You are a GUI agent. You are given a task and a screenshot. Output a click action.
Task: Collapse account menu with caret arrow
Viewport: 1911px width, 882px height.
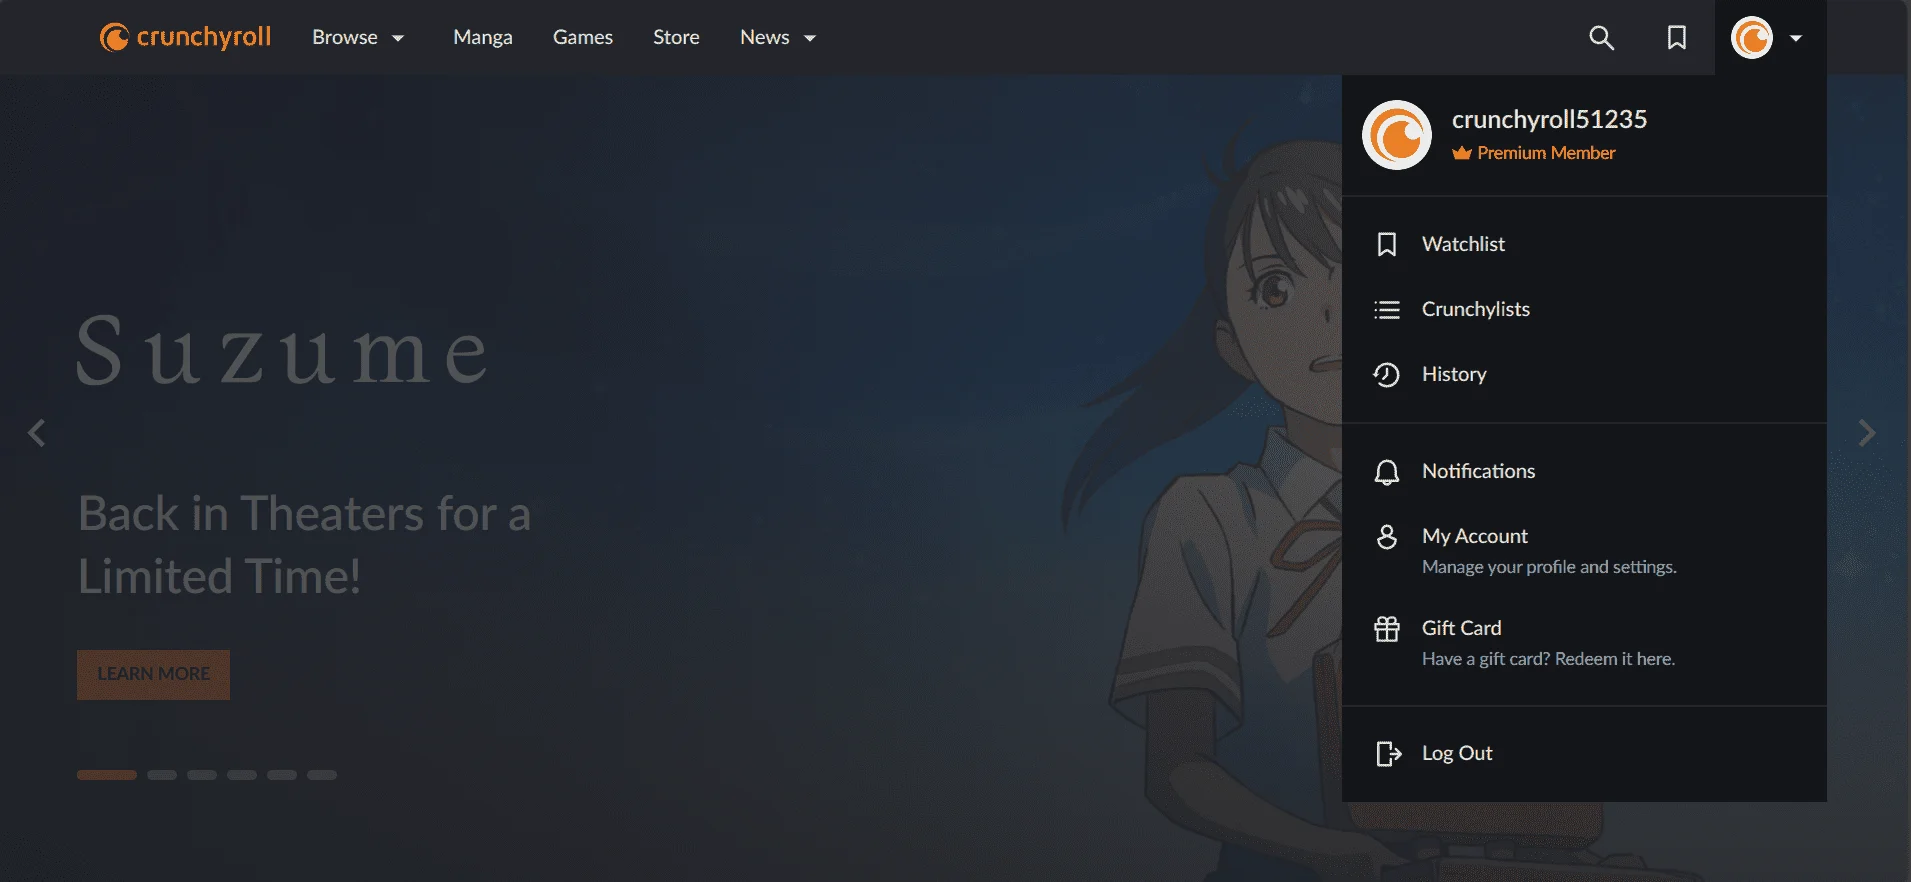pos(1796,38)
